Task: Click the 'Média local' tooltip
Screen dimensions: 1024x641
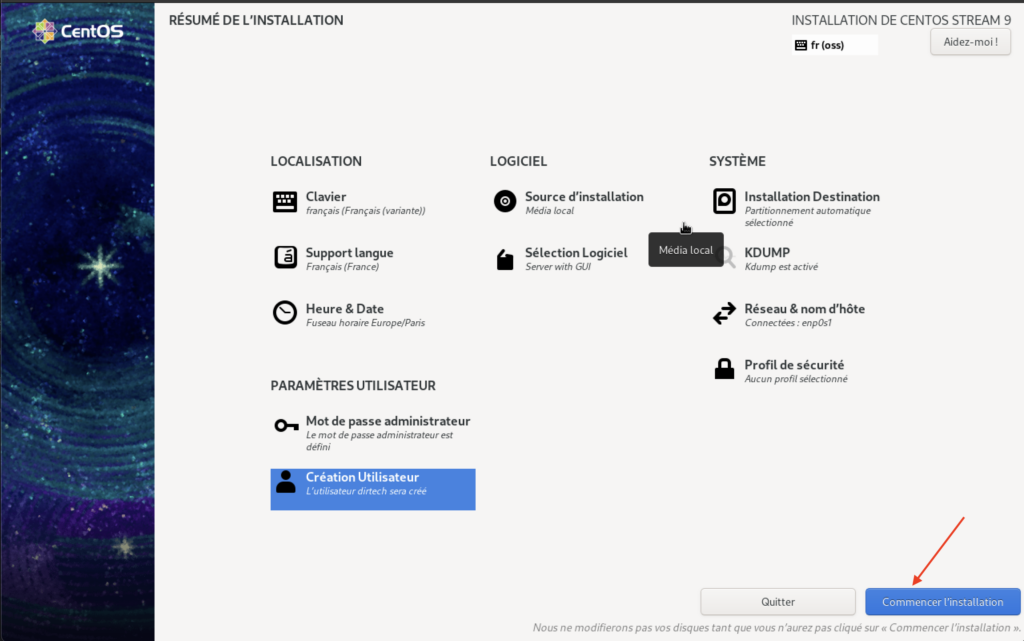Action: [x=686, y=250]
